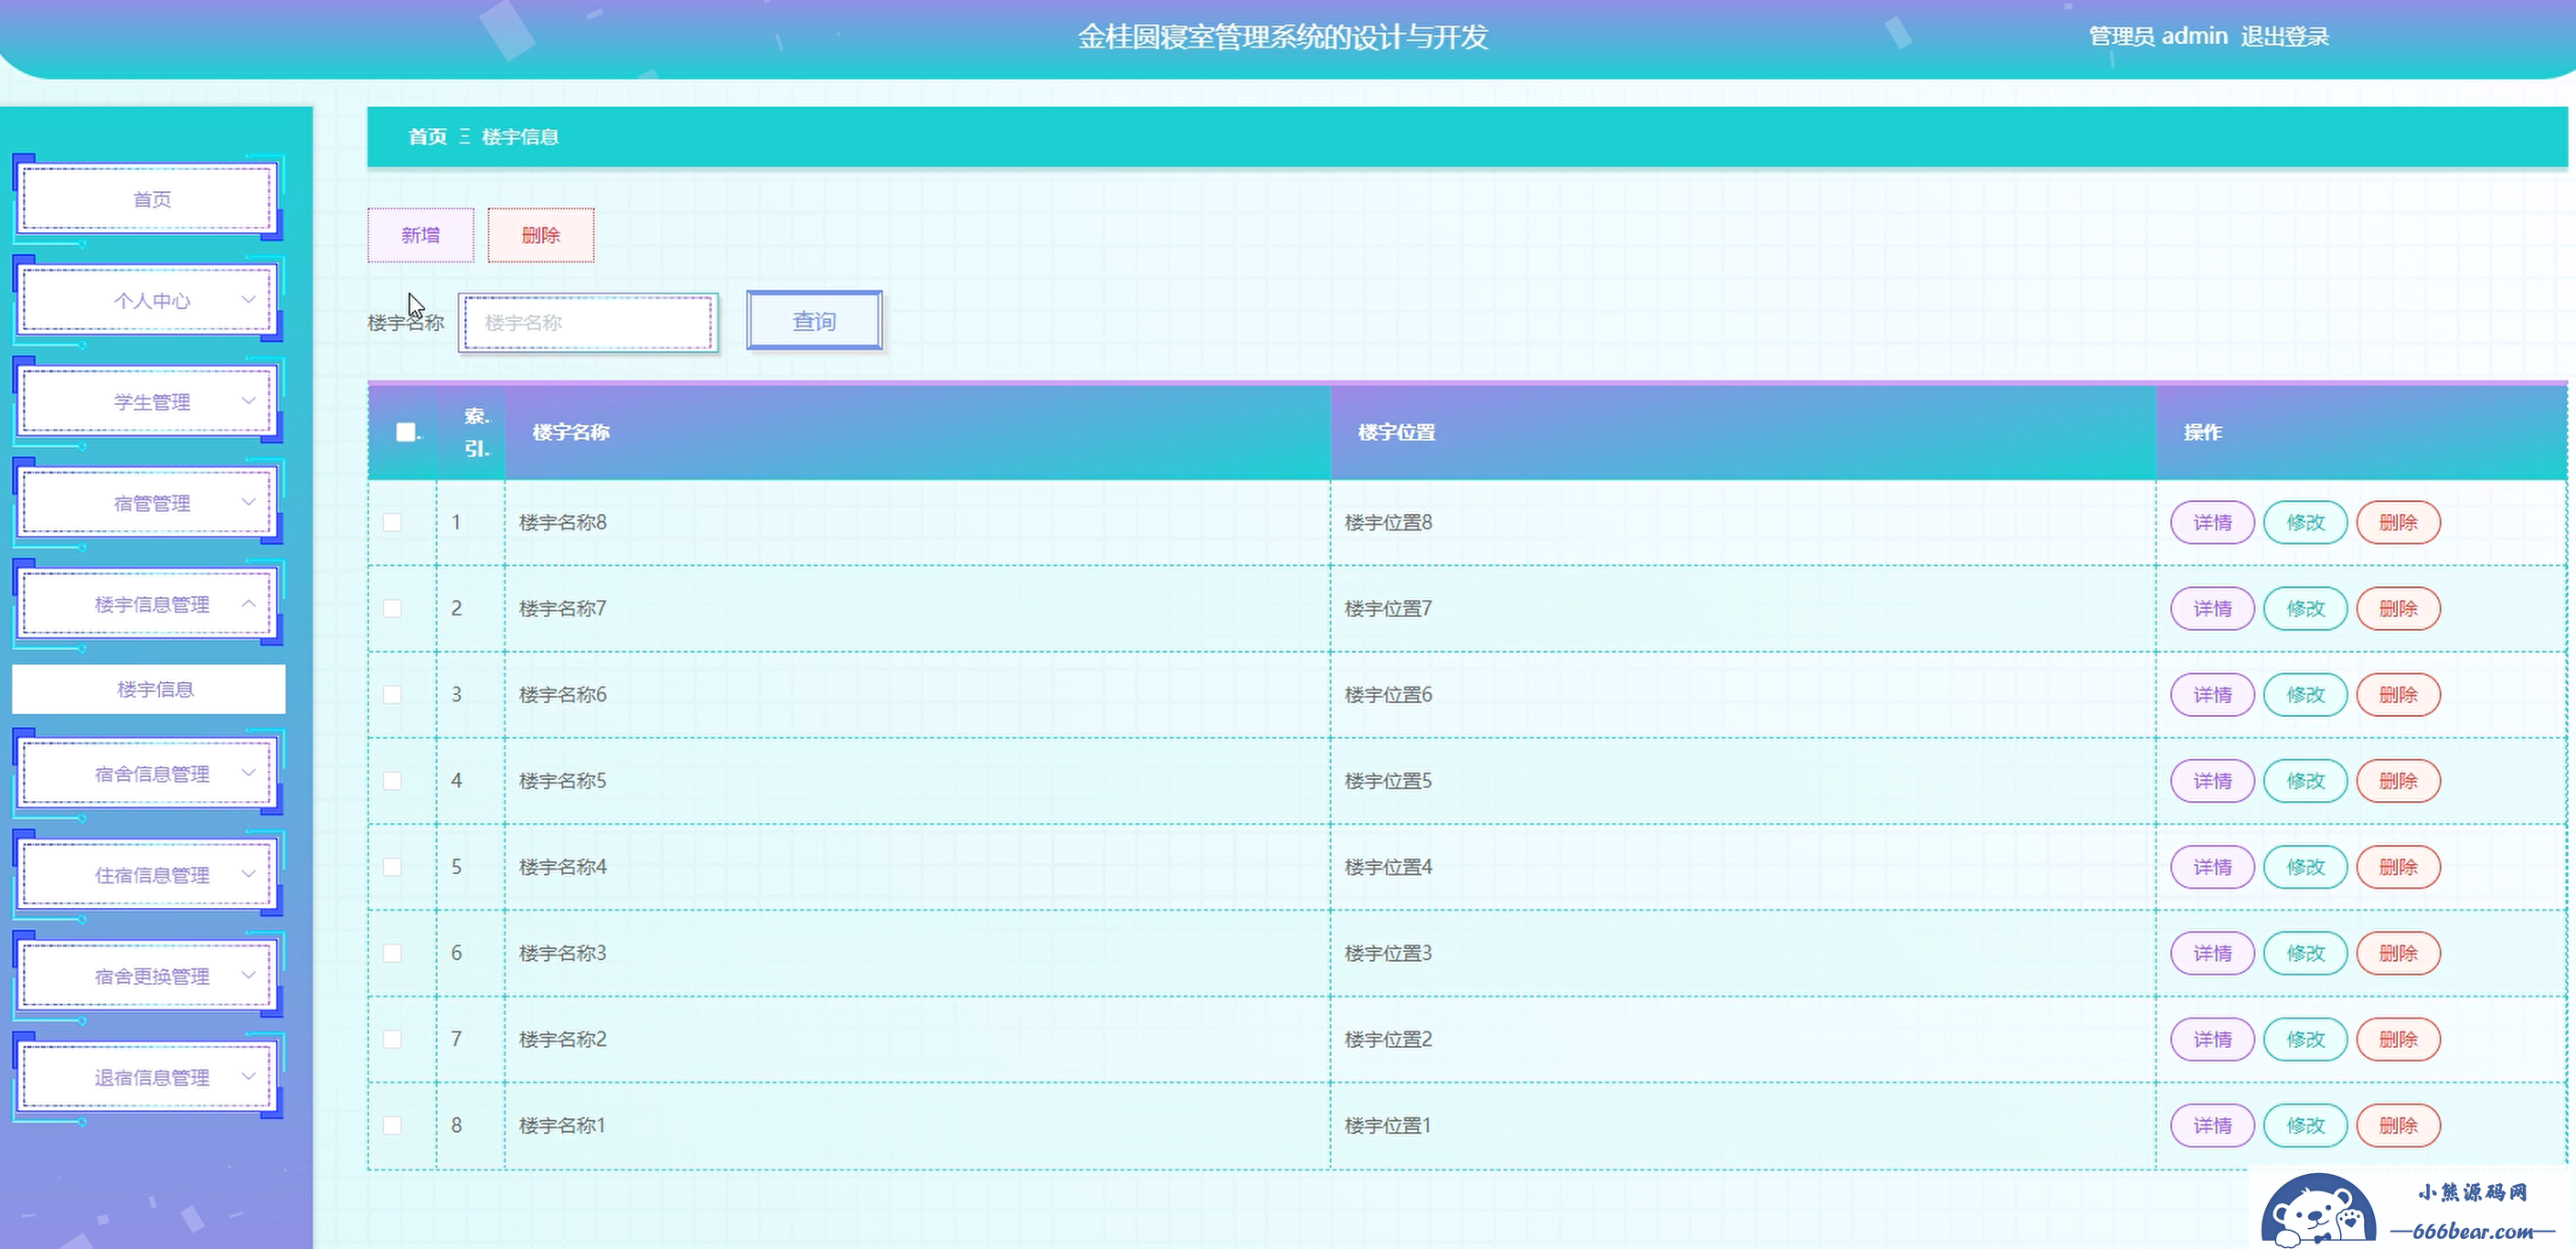This screenshot has height=1249, width=2576.
Task: View 详情 for 楼宇名称4
Action: pos(2212,867)
